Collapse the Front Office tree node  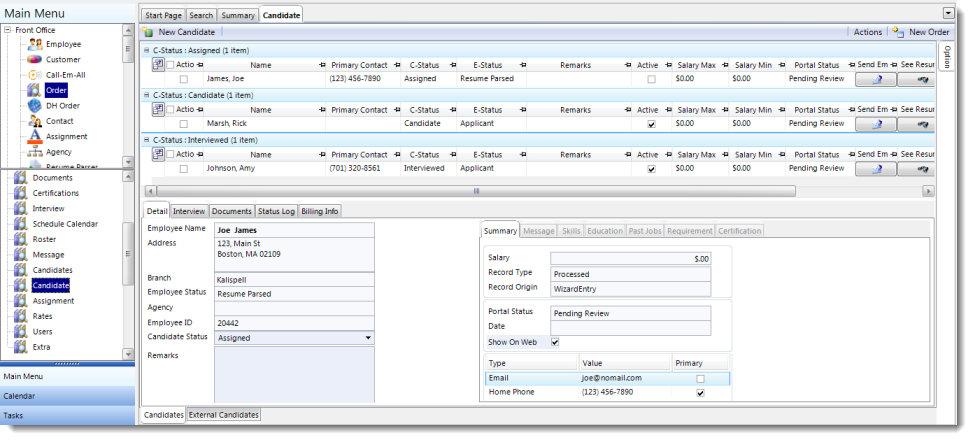(8, 30)
